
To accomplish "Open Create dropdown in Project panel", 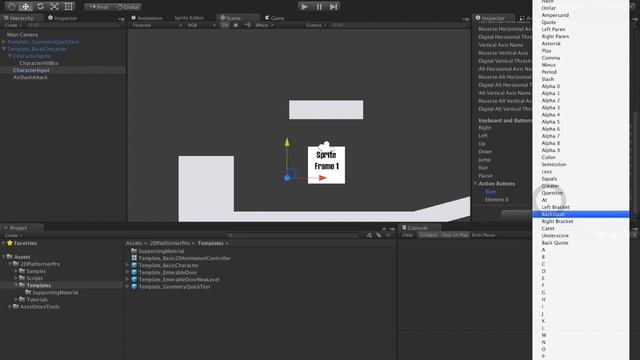I will [13, 235].
